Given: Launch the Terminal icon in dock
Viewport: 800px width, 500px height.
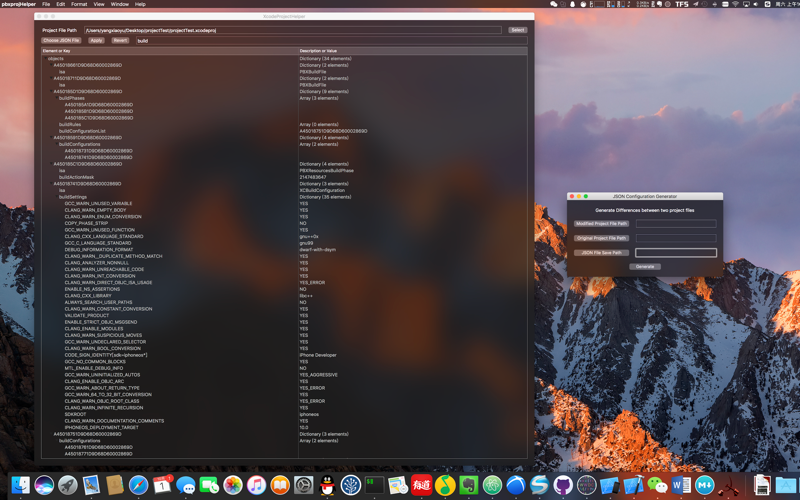Looking at the screenshot, I should point(374,485).
